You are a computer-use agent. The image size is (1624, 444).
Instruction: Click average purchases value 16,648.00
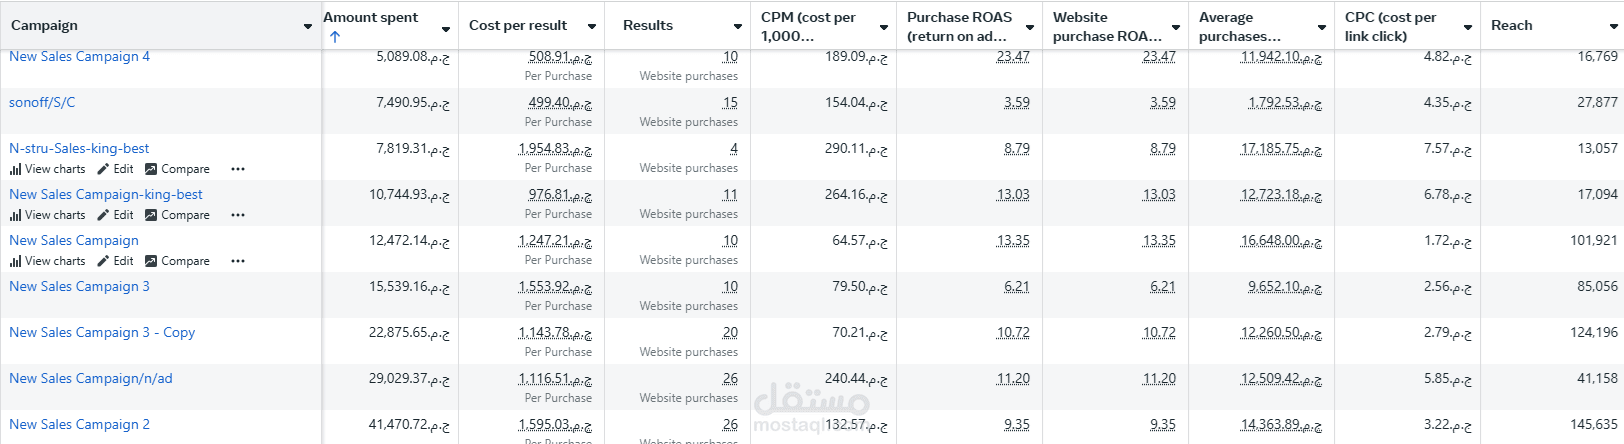tap(1281, 240)
